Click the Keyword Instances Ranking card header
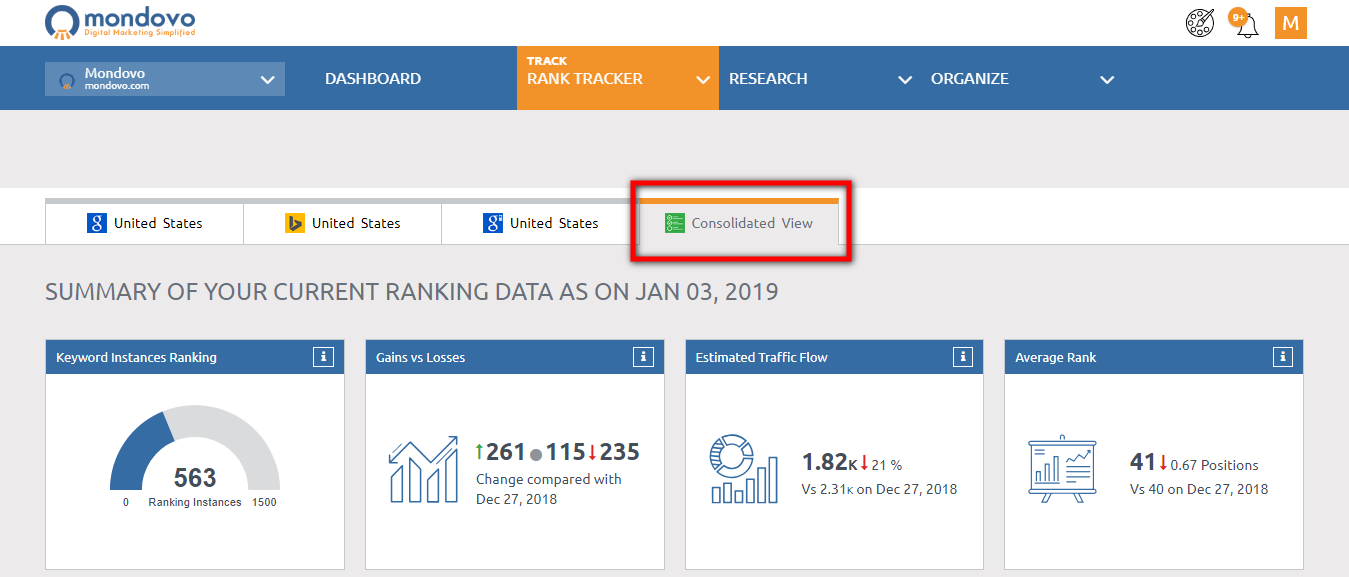 195,357
